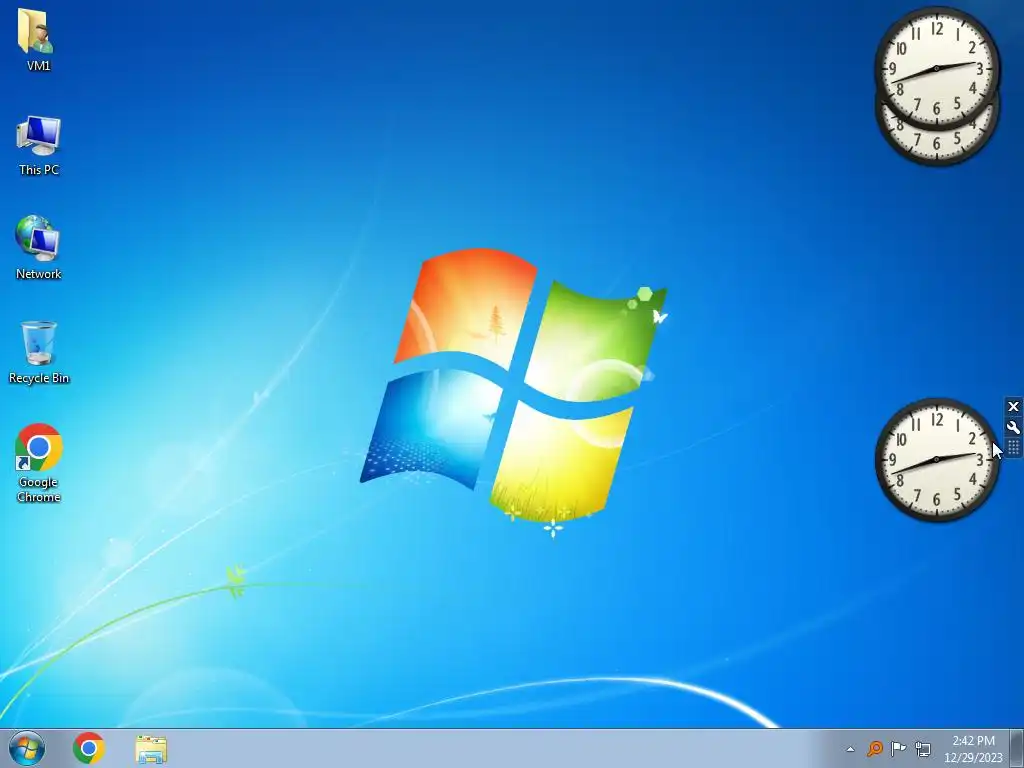Viewport: 1024px width, 768px height.
Task: Open the network status tray icon
Action: [x=923, y=748]
